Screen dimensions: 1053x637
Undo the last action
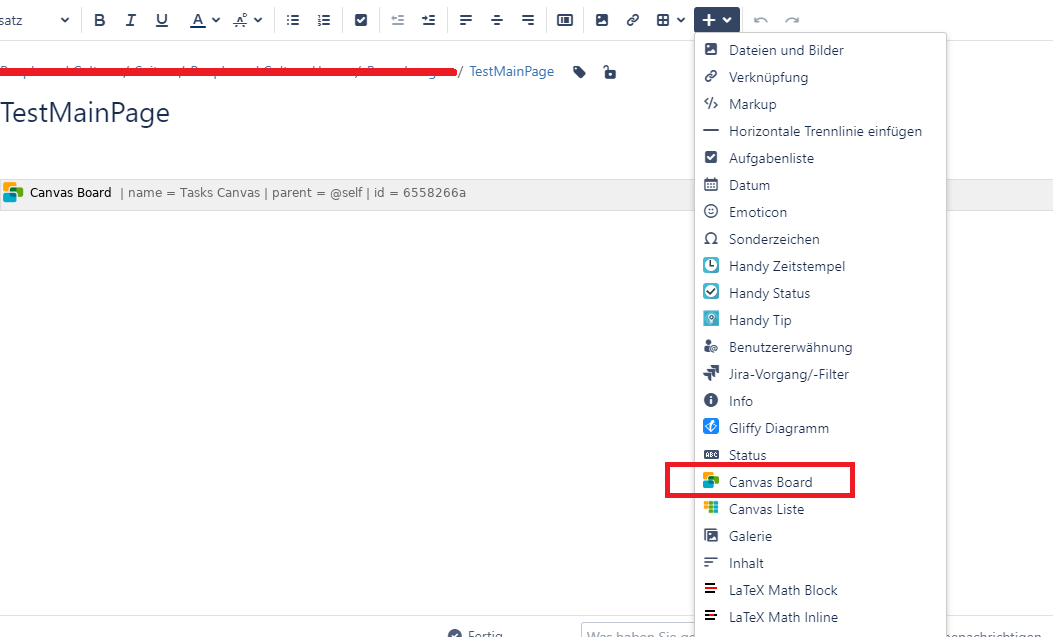coord(760,20)
